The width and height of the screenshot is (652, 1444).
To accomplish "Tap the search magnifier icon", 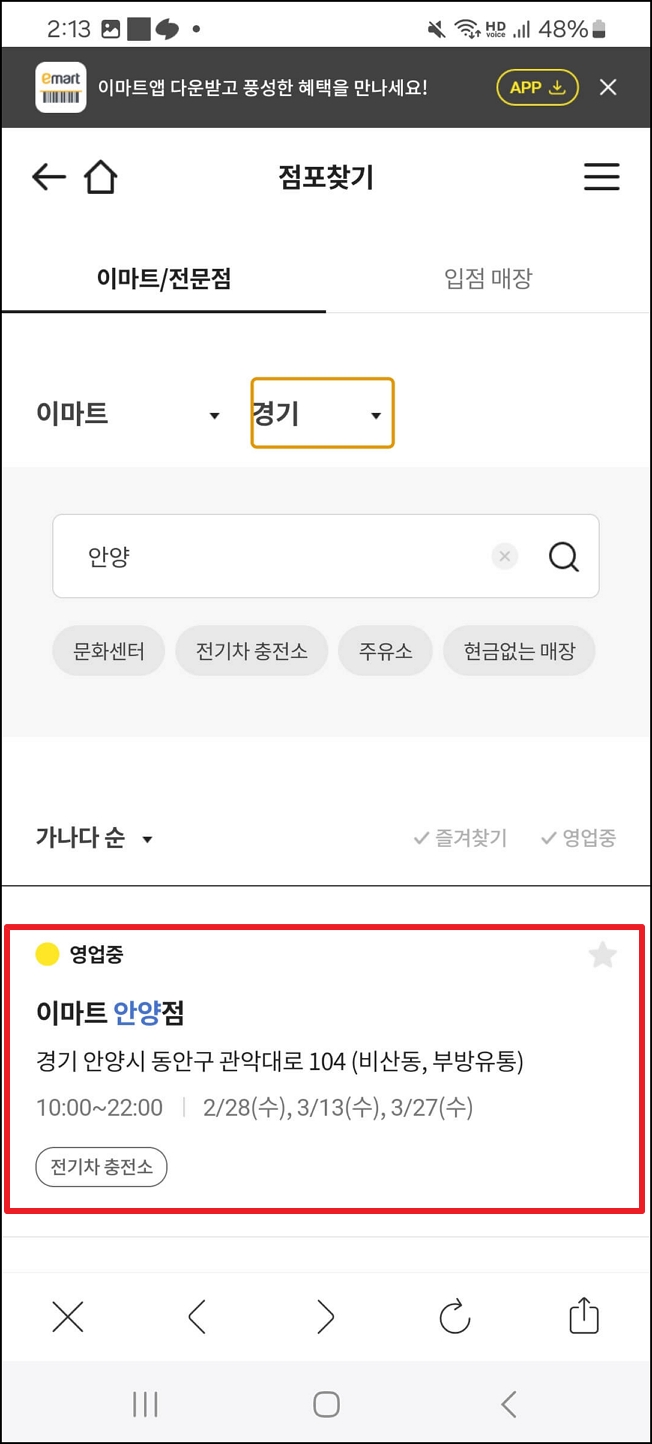I will [563, 557].
